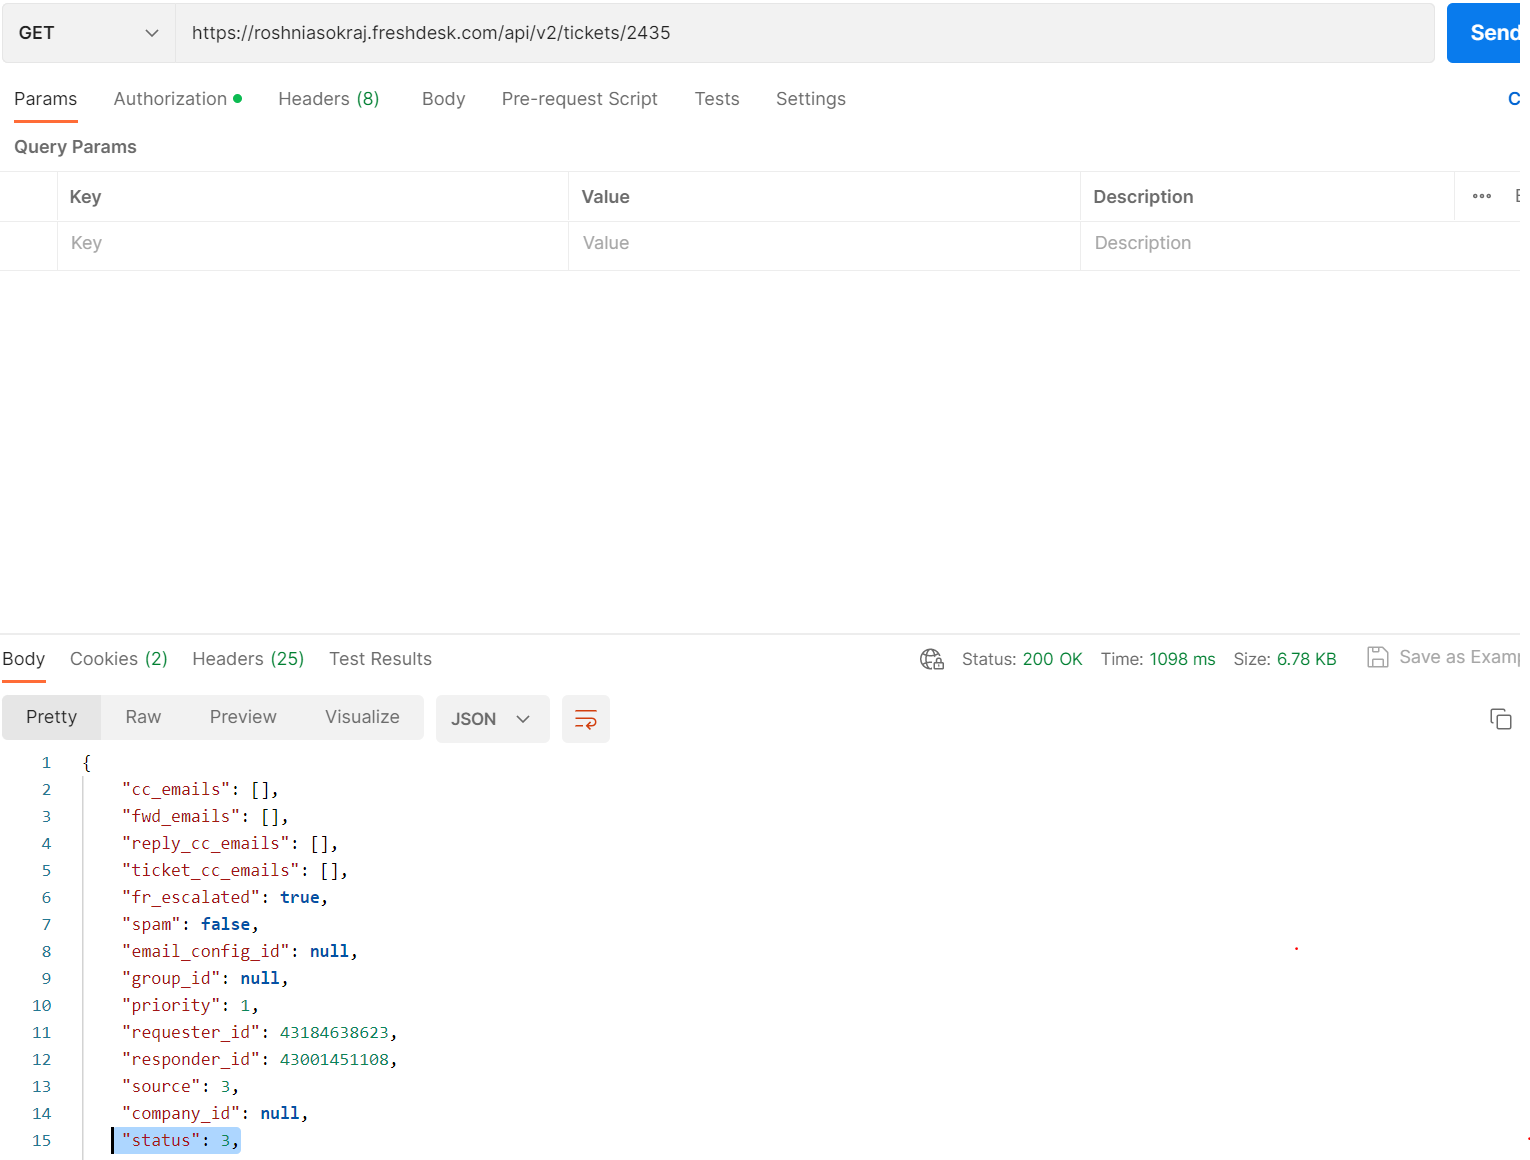Open the GET method dropdown

[89, 33]
